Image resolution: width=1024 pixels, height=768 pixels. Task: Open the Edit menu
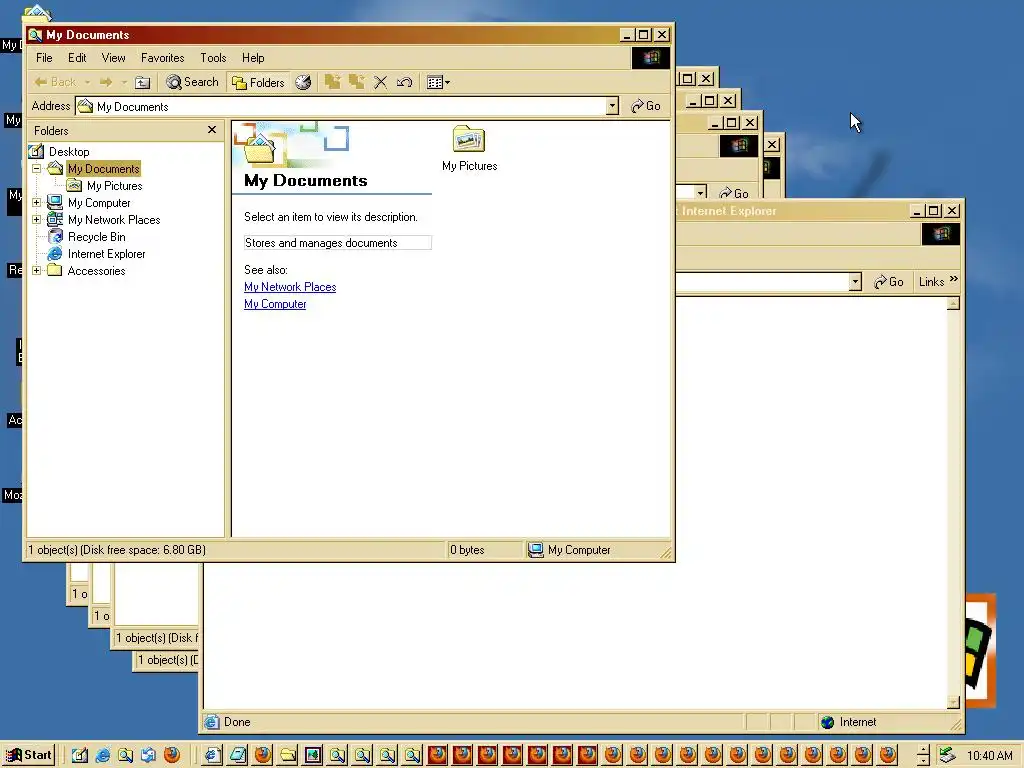click(77, 58)
